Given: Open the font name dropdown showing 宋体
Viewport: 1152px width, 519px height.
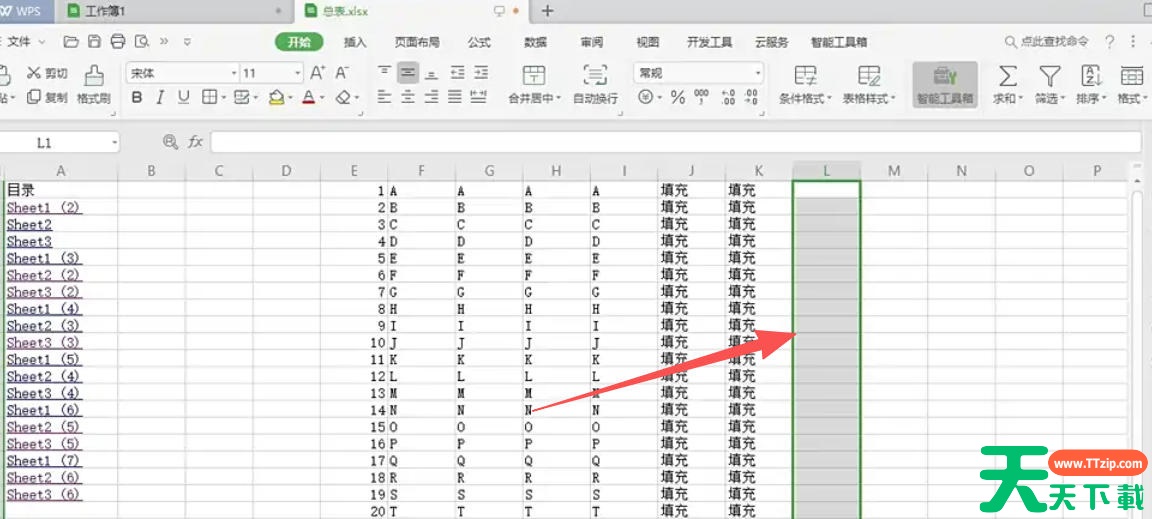Looking at the screenshot, I should (182, 73).
